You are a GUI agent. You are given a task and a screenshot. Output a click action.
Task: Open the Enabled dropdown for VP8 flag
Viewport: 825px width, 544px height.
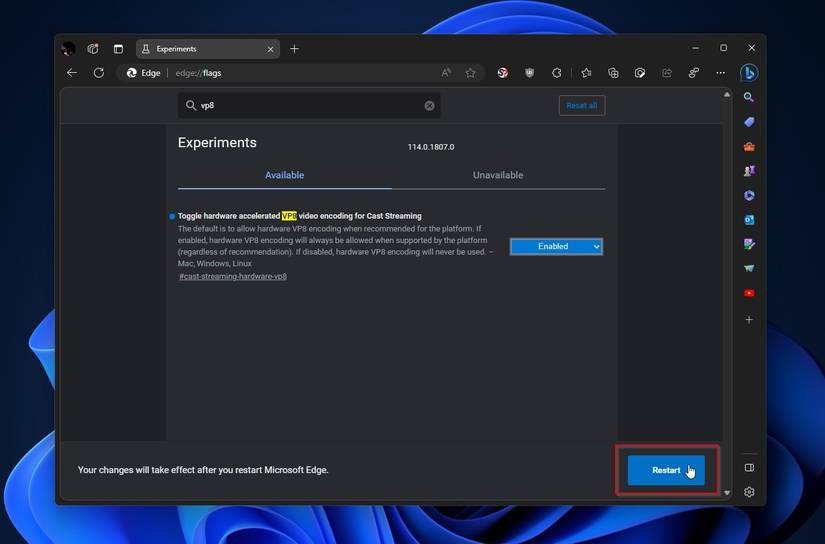click(556, 246)
